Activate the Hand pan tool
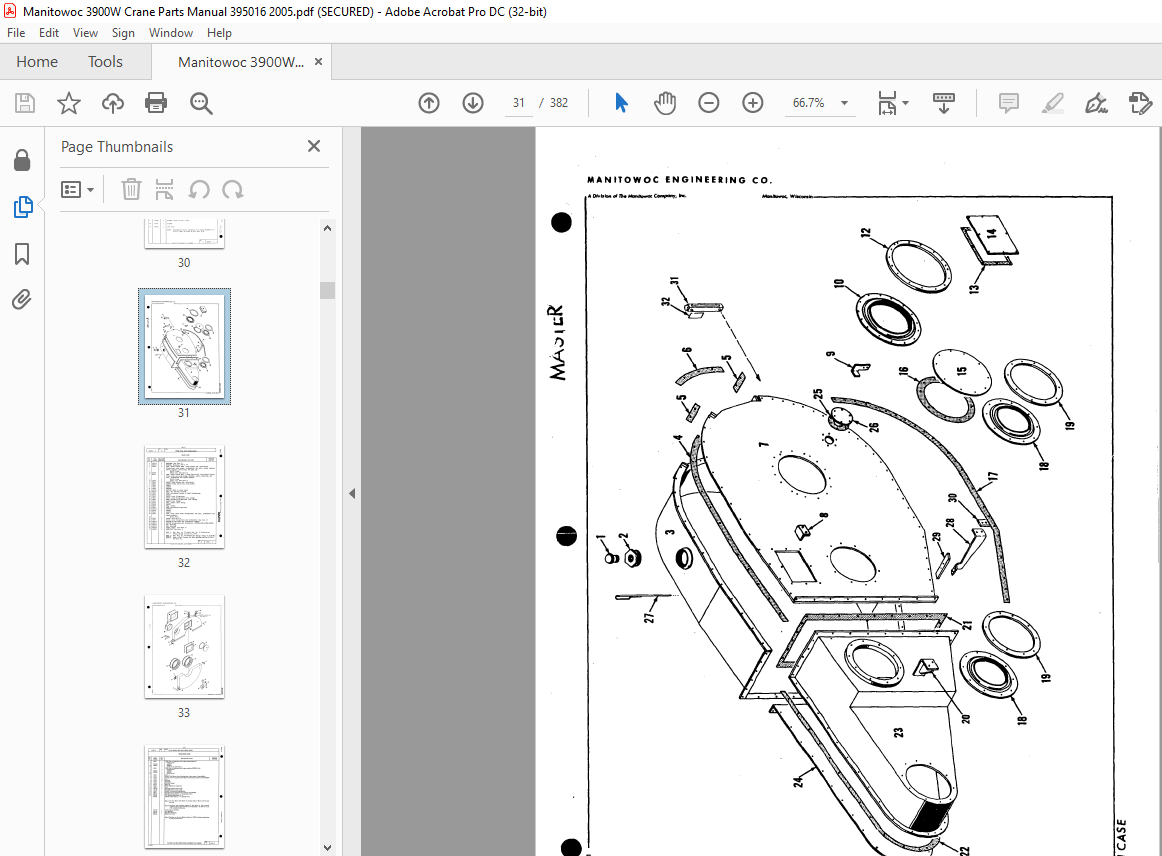This screenshot has width=1162, height=856. (665, 103)
